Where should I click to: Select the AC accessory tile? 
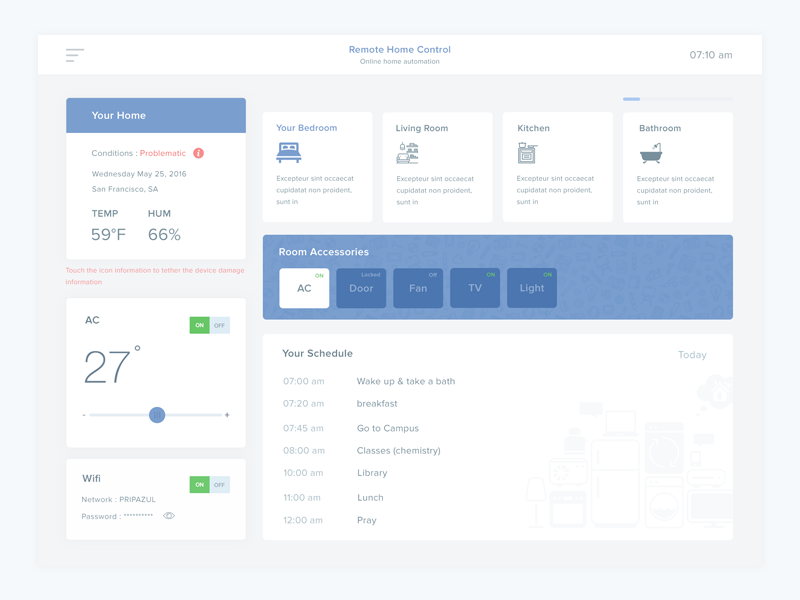coord(304,288)
